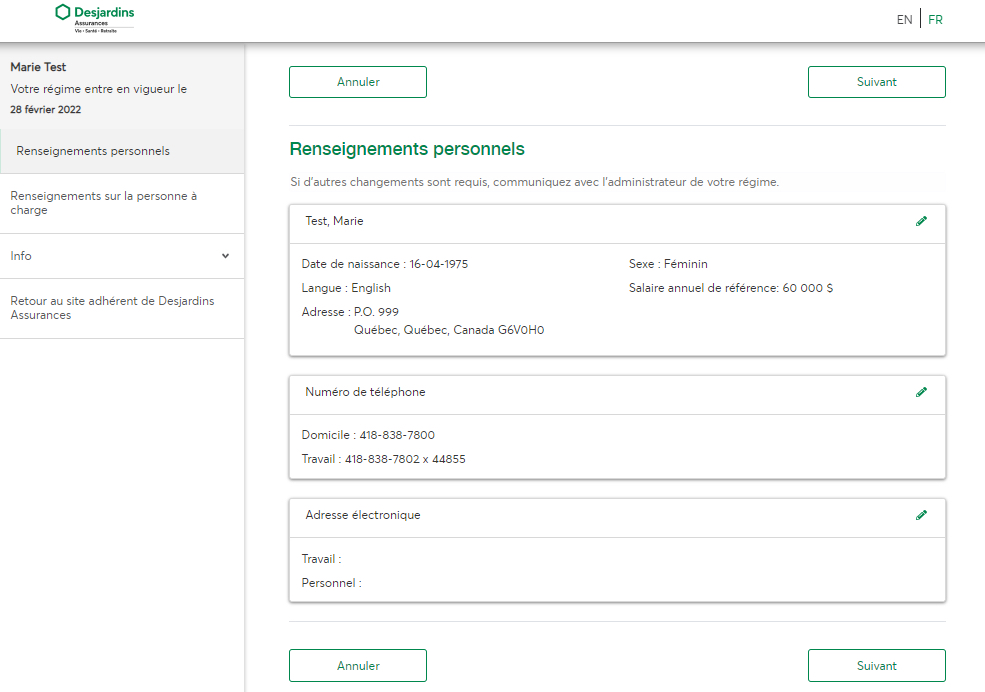Image resolution: width=985 pixels, height=692 pixels.
Task: Click the Salaire annuel de référence value
Action: (808, 288)
